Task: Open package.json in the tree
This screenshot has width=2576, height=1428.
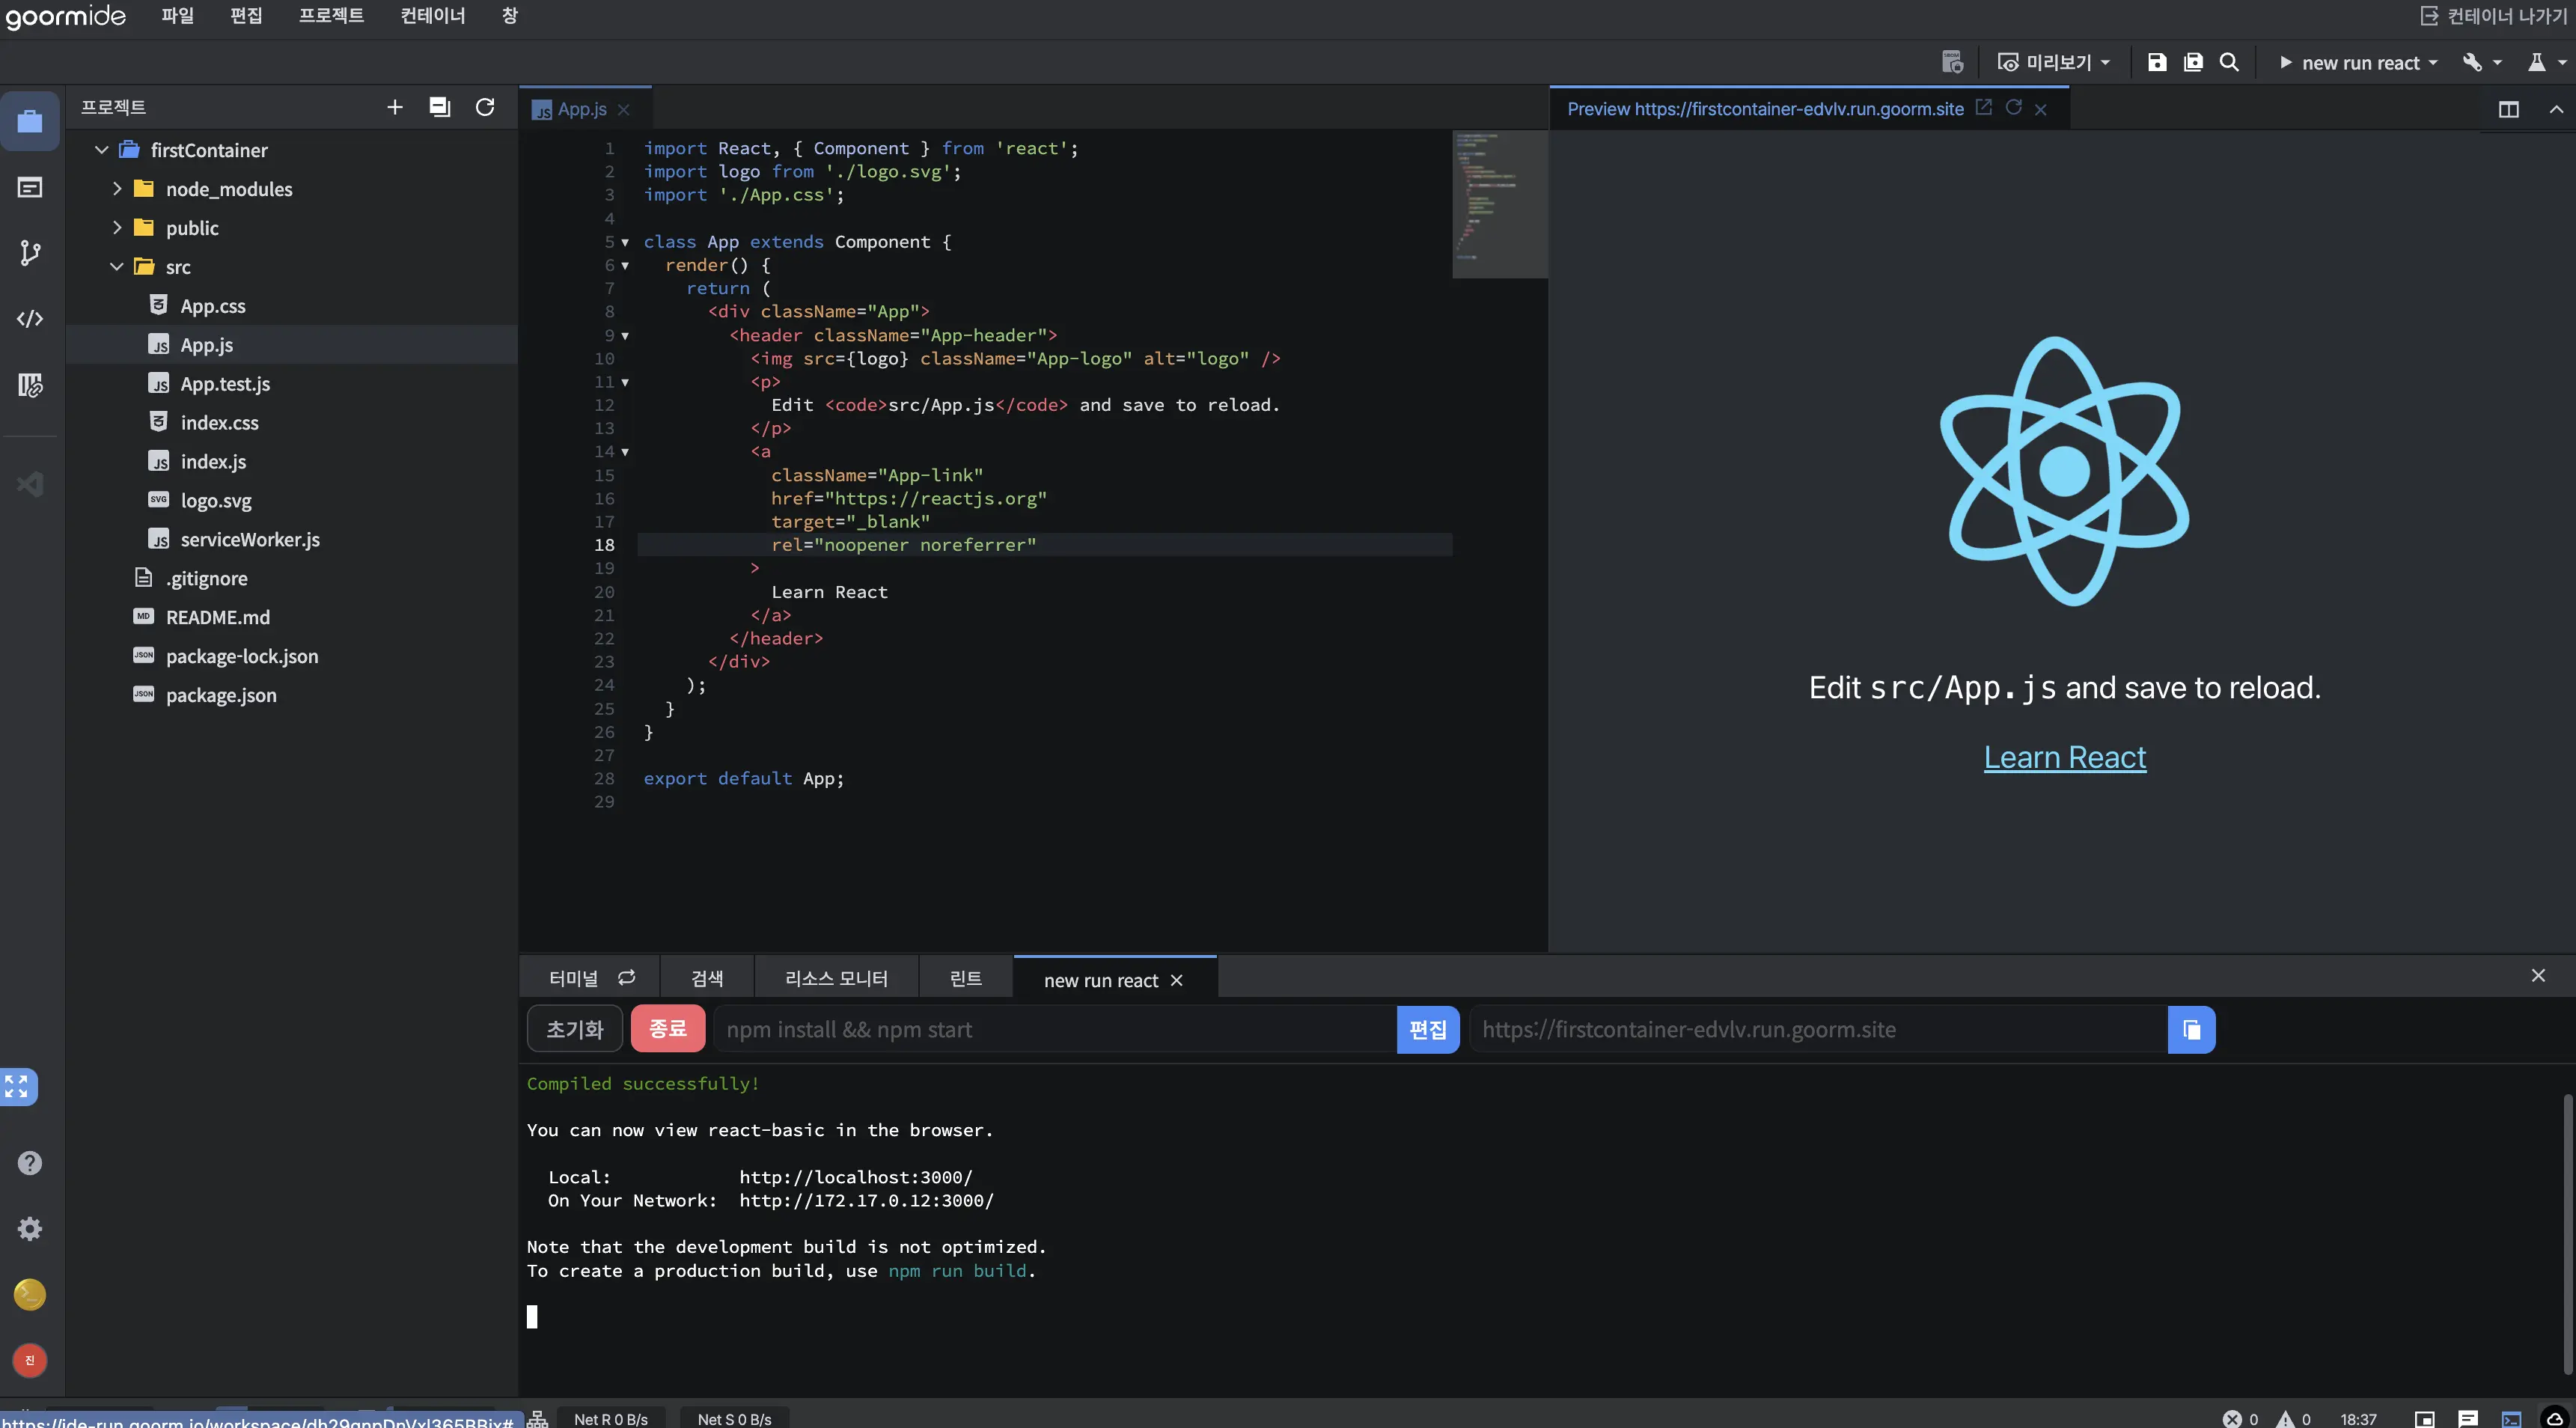Action: tap(221, 695)
